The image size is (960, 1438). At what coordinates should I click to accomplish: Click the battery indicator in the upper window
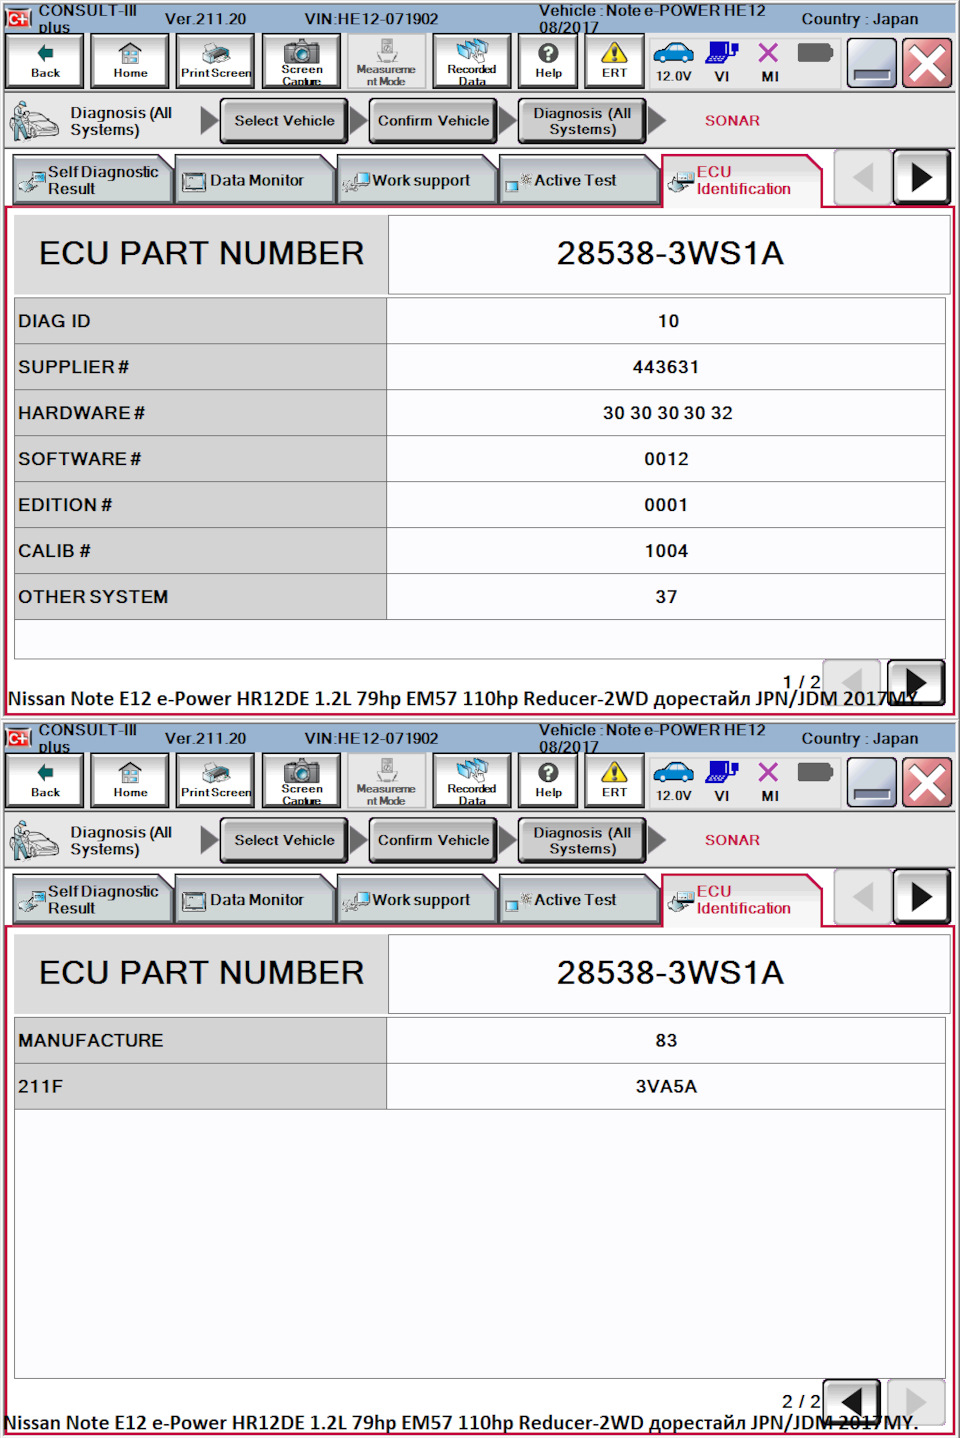pyautogui.click(x=815, y=53)
